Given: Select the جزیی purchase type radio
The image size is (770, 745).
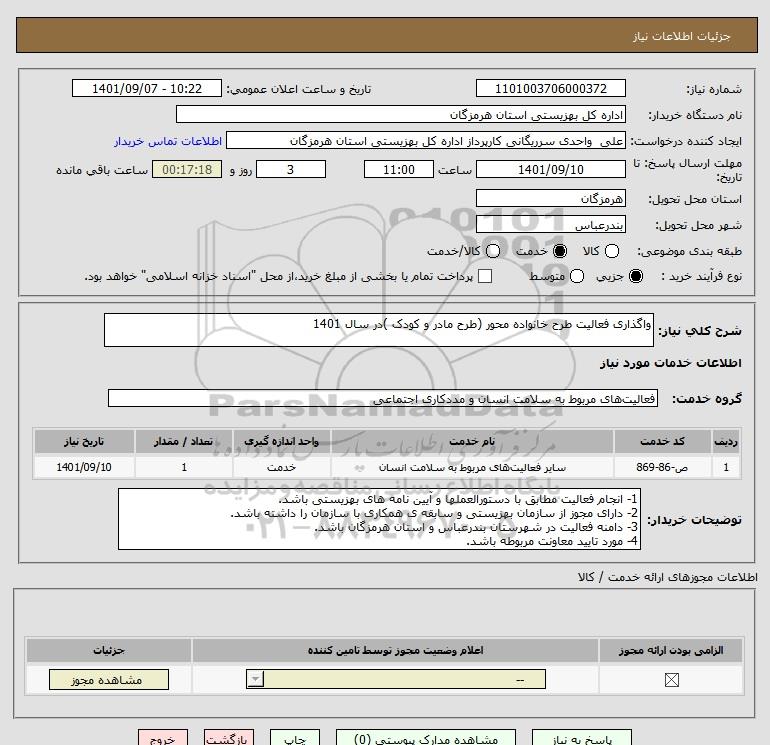Looking at the screenshot, I should pos(635,276).
